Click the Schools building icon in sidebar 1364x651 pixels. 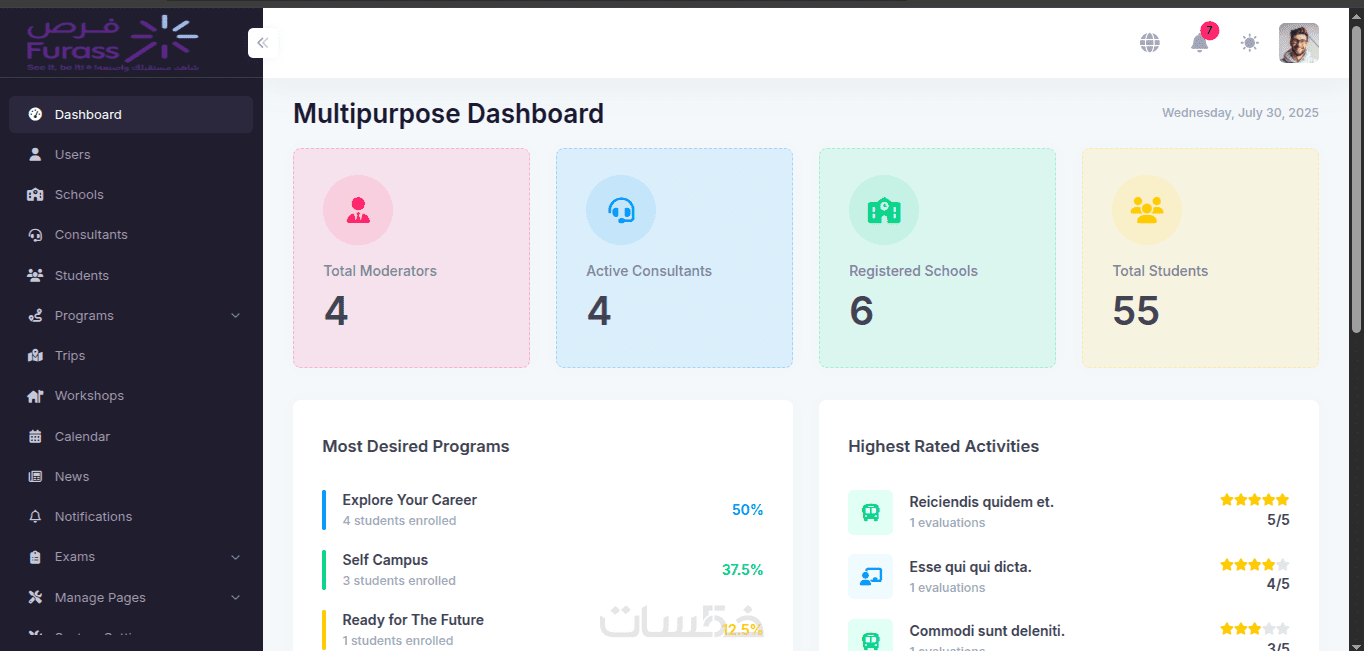(35, 194)
